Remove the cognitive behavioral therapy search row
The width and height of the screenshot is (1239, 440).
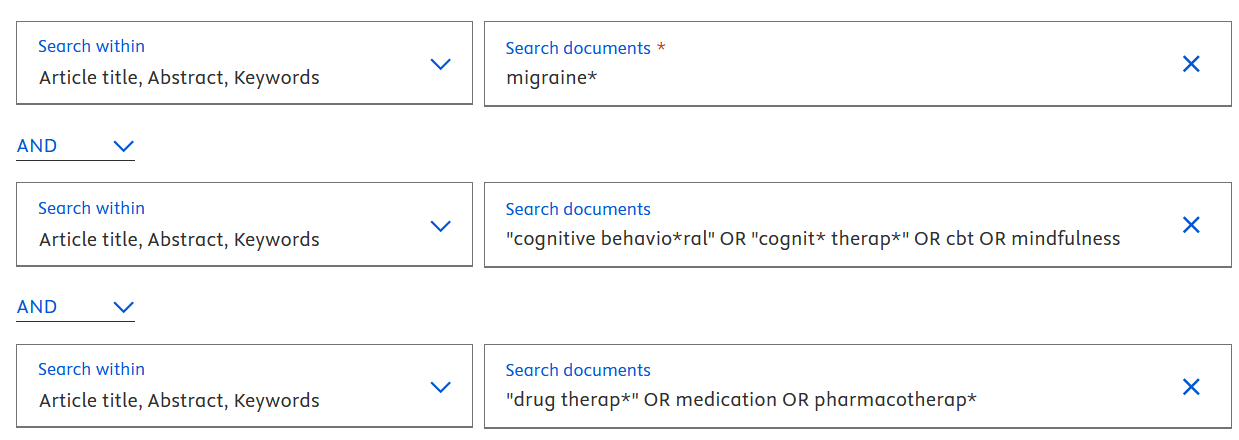click(x=1191, y=225)
